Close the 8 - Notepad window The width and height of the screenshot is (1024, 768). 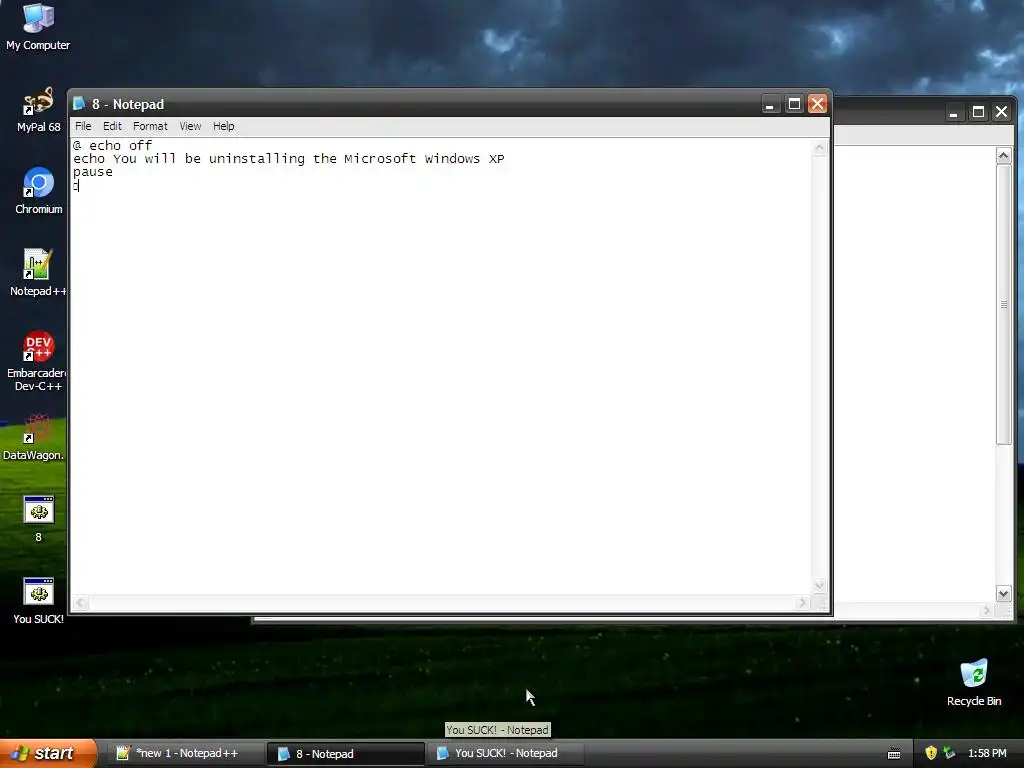818,104
